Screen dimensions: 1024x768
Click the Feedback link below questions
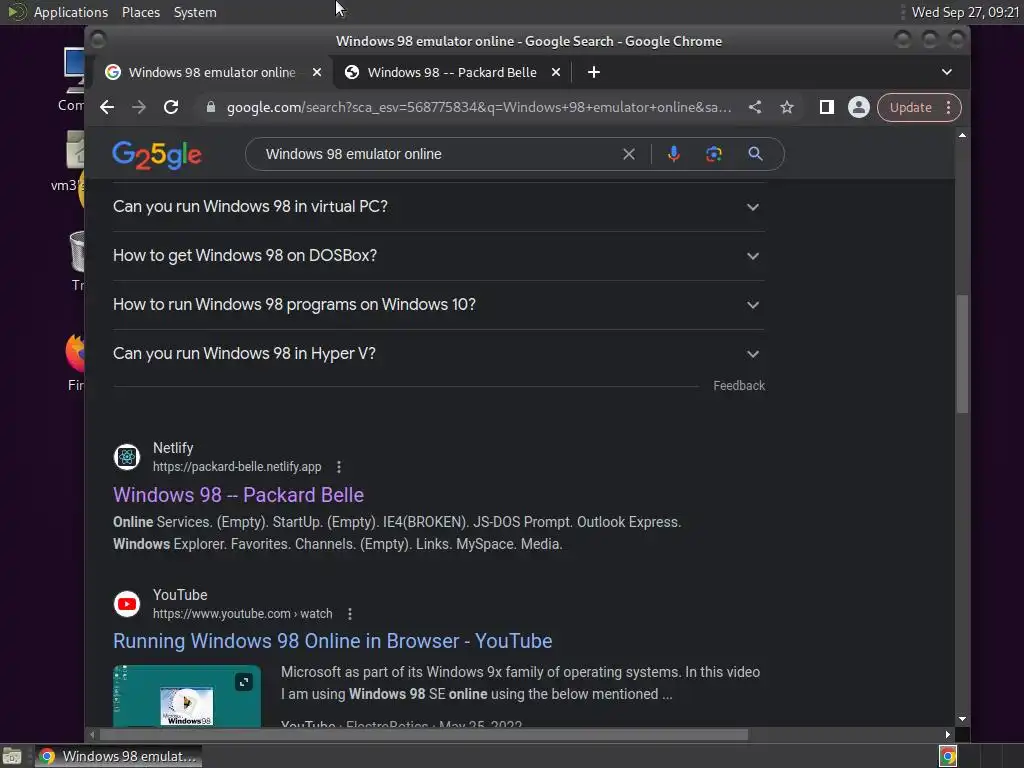pyautogui.click(x=739, y=385)
